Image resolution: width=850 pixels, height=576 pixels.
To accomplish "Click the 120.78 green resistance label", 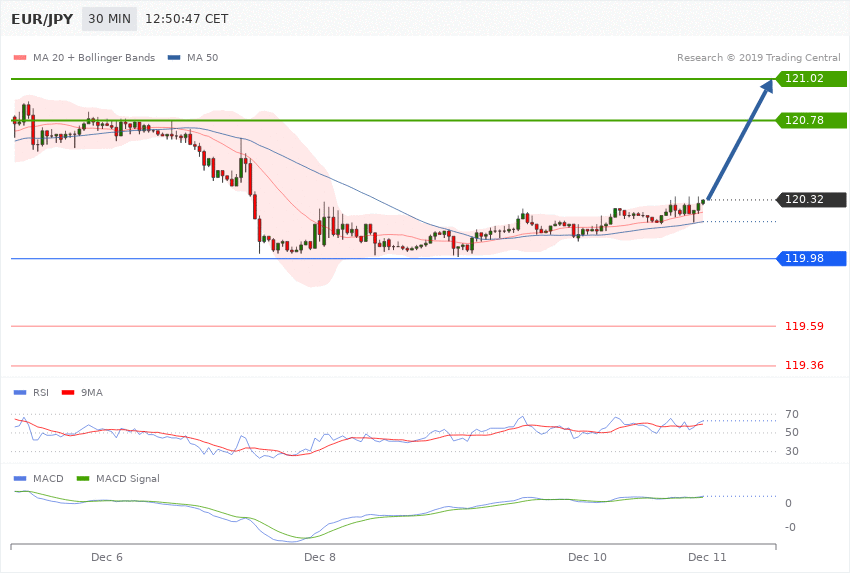I will tap(812, 120).
